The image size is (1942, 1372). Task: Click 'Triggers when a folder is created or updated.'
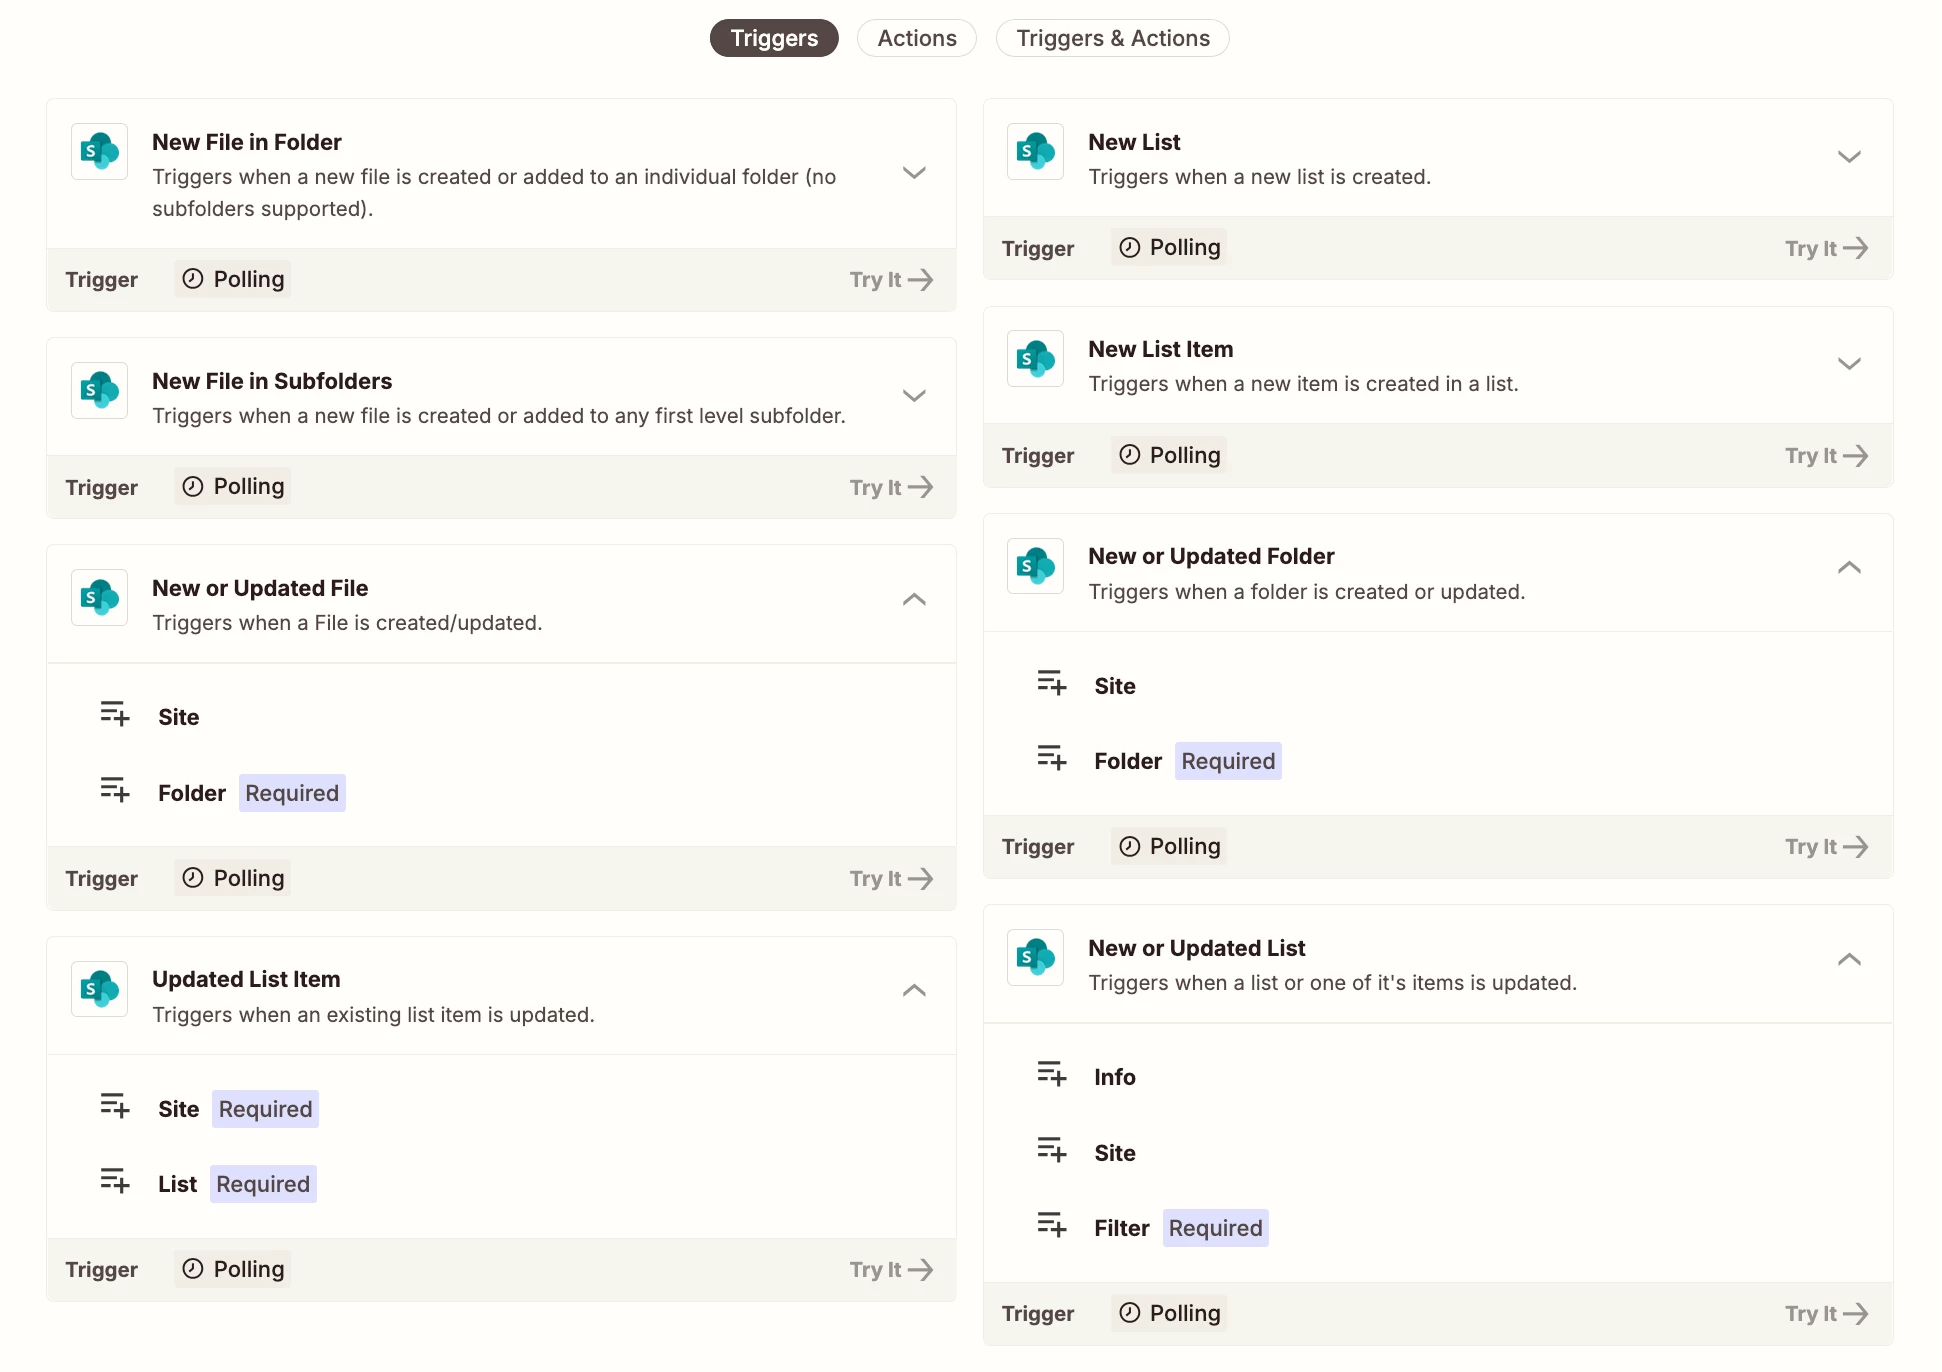(1306, 592)
